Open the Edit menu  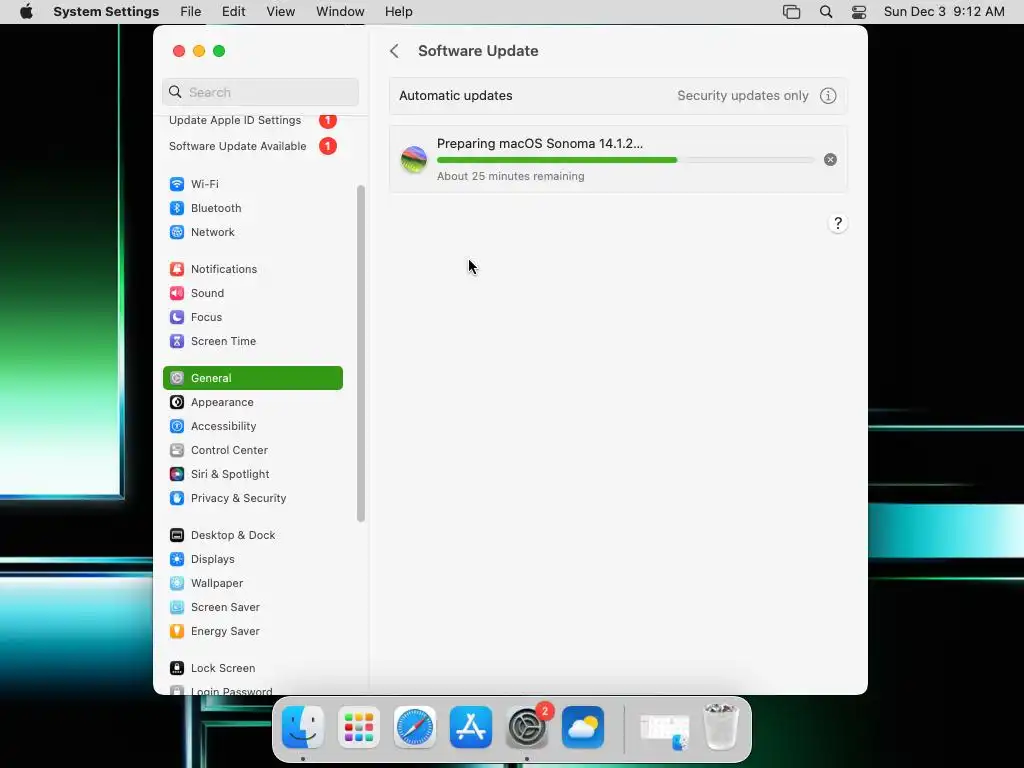click(233, 12)
